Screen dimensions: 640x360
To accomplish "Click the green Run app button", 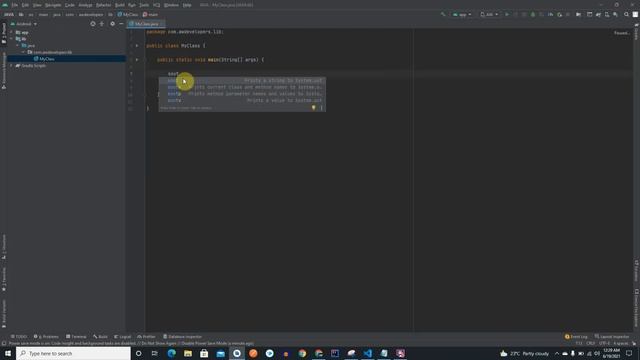I will click(x=507, y=14).
